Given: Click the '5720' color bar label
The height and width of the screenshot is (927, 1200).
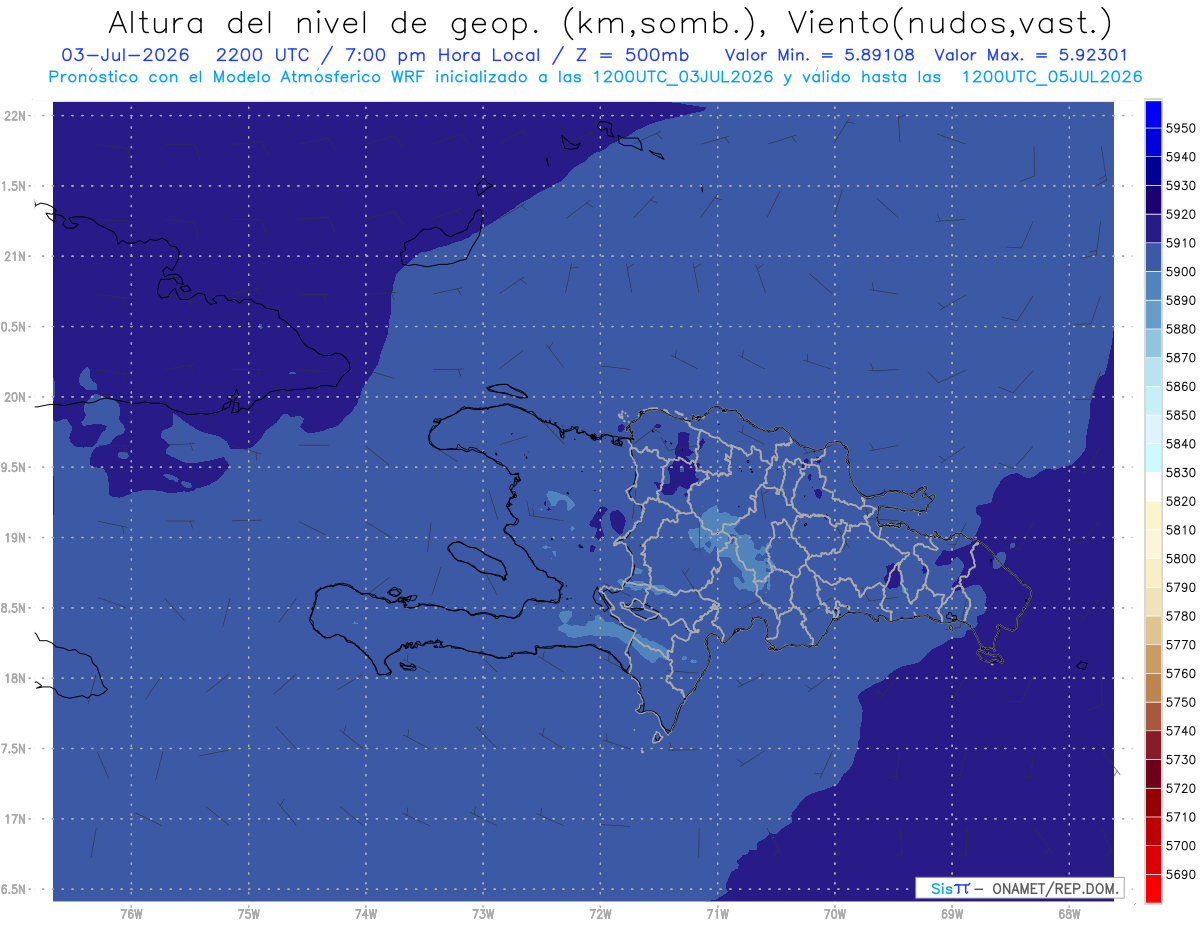Looking at the screenshot, I should tap(1181, 789).
